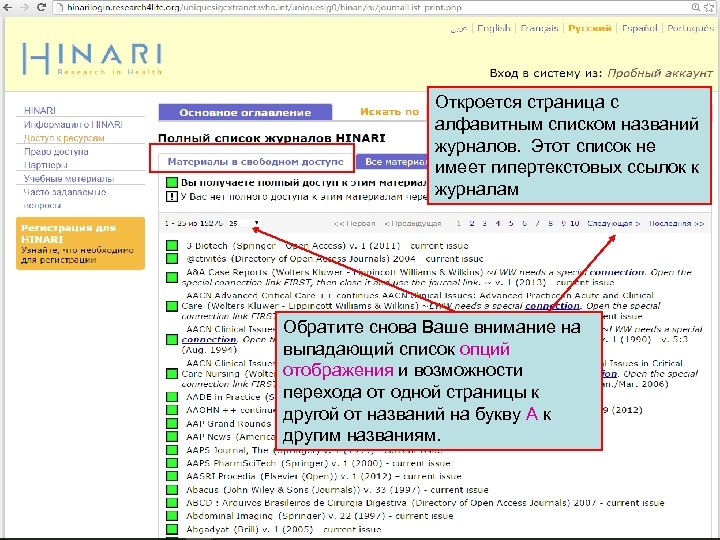Switch to the Искать по tab
The height and width of the screenshot is (540, 720).
[389, 112]
